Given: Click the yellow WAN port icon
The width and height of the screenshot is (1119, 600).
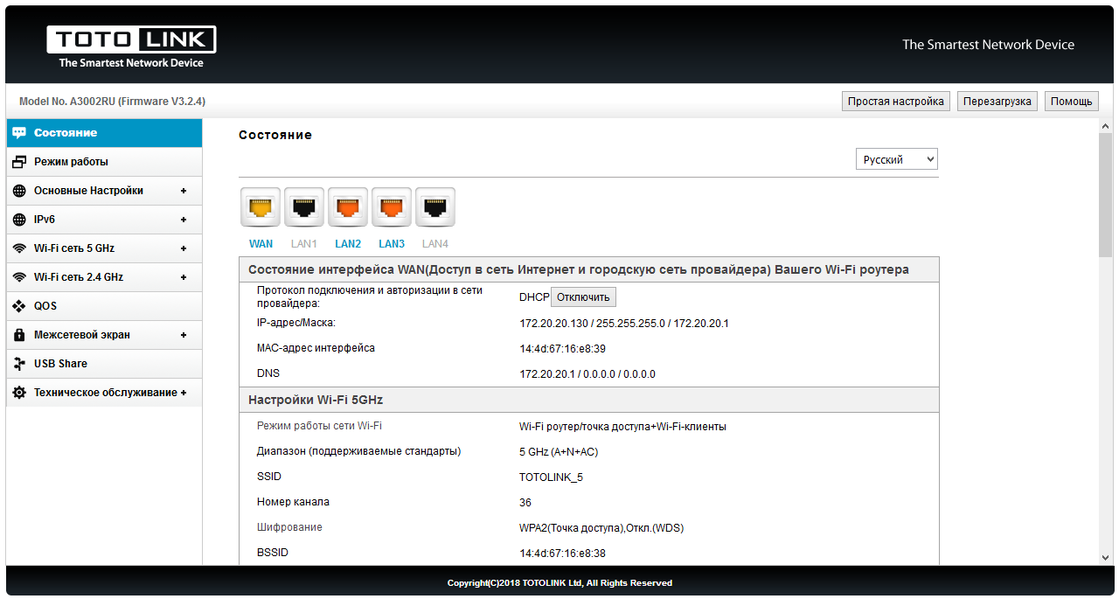Looking at the screenshot, I should point(260,208).
